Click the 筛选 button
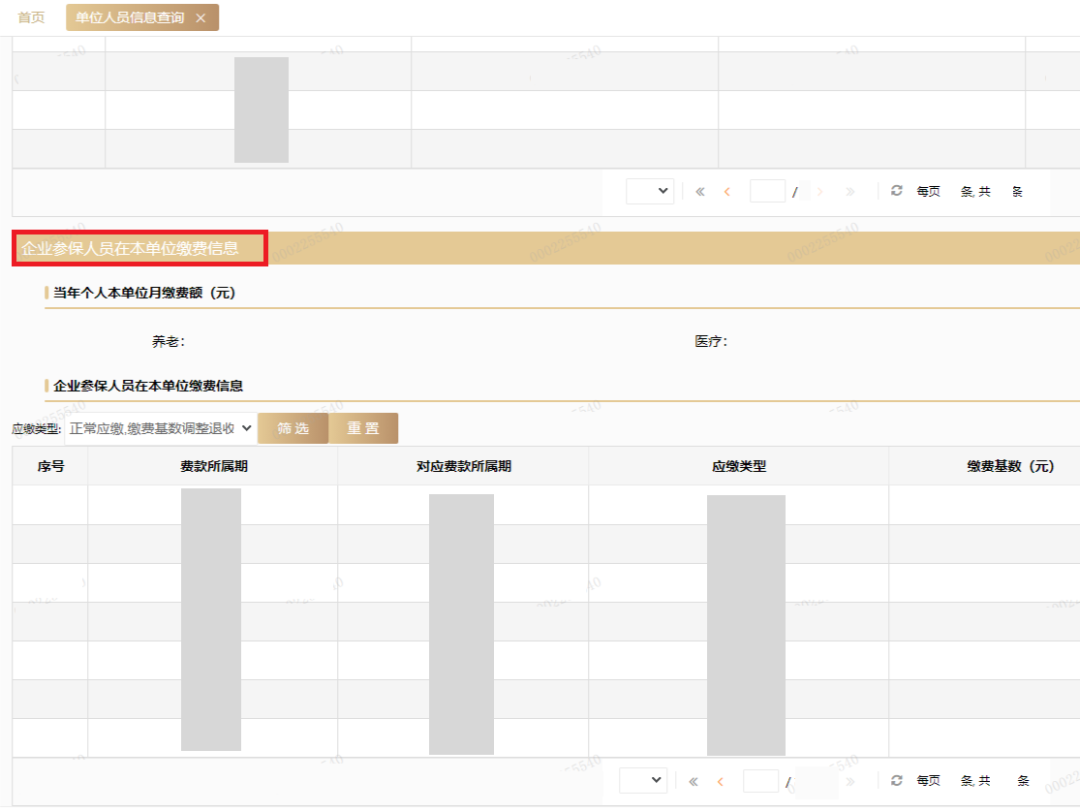The width and height of the screenshot is (1080, 812). [x=293, y=428]
